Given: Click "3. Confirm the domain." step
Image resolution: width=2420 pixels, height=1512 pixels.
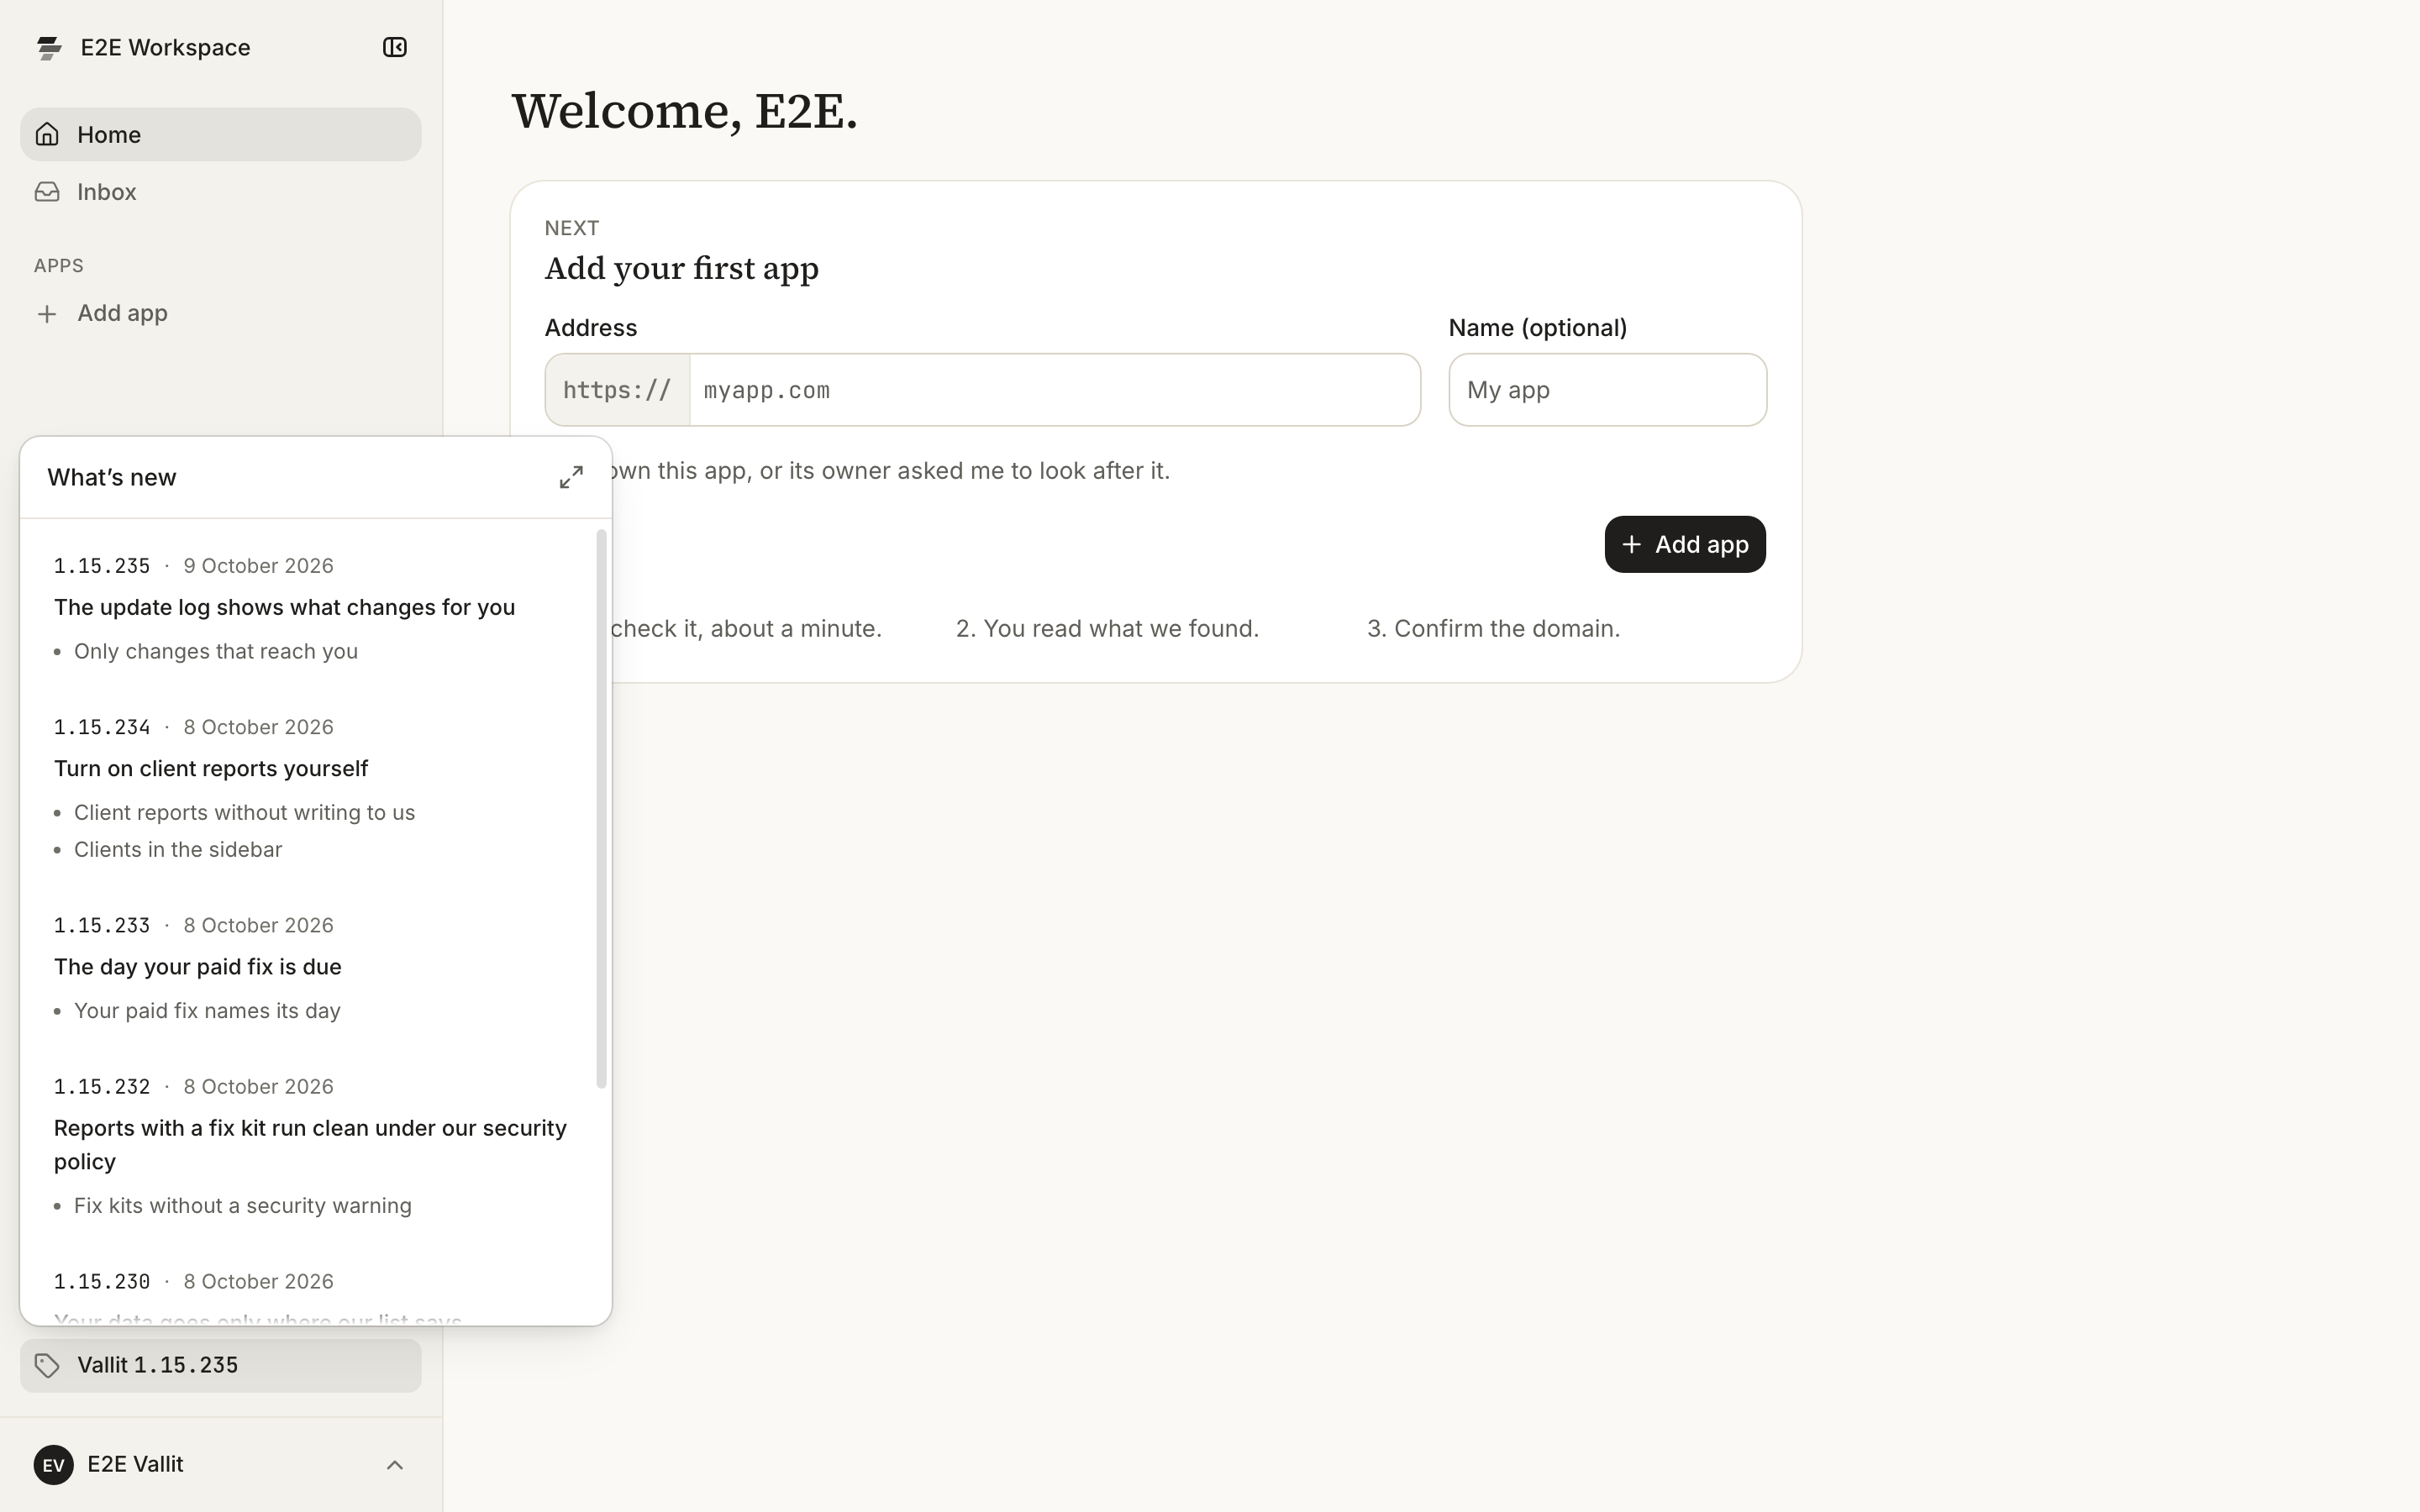Looking at the screenshot, I should pos(1493,628).
